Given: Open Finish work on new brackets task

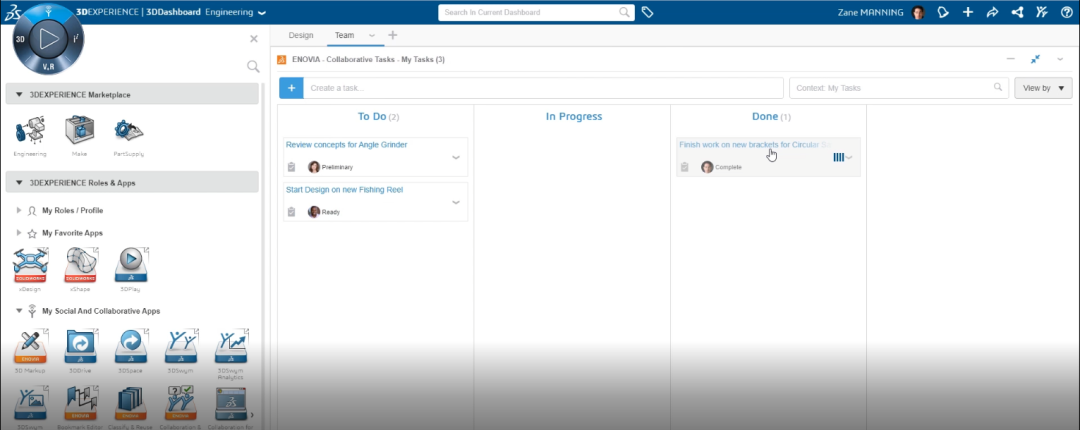Looking at the screenshot, I should point(754,145).
